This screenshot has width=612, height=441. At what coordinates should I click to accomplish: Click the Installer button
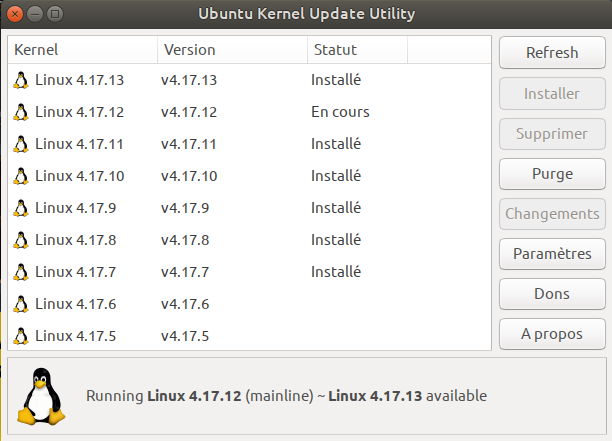552,94
